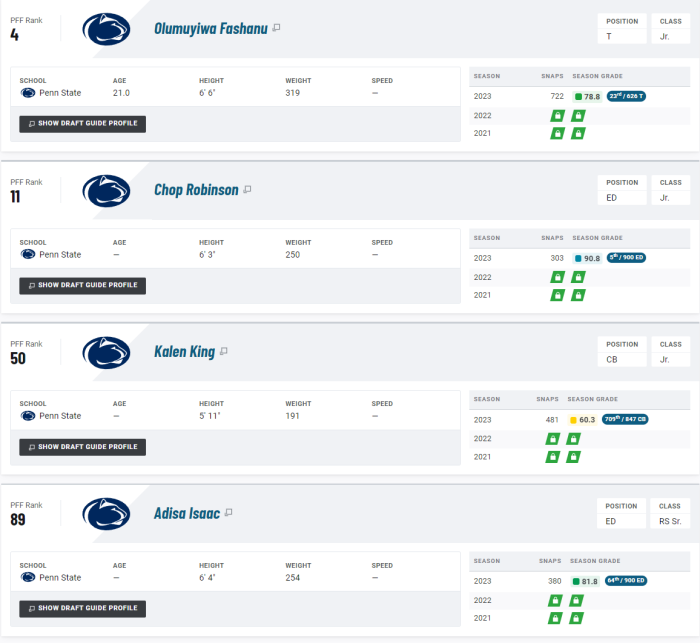
Task: Click Penn State logo on Adisa Isaac header
Action: click(x=106, y=514)
